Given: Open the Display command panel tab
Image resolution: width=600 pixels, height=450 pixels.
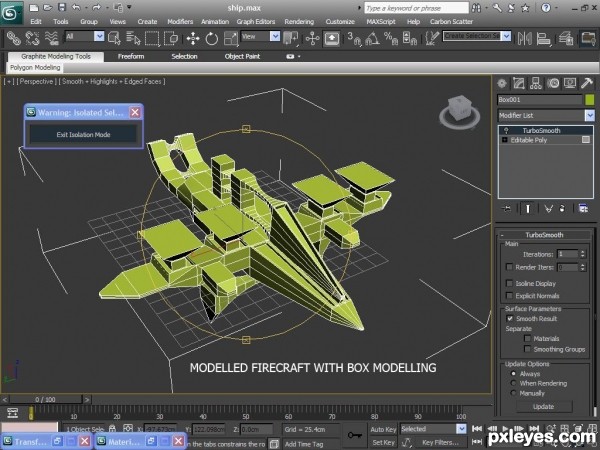Looking at the screenshot, I should point(570,83).
